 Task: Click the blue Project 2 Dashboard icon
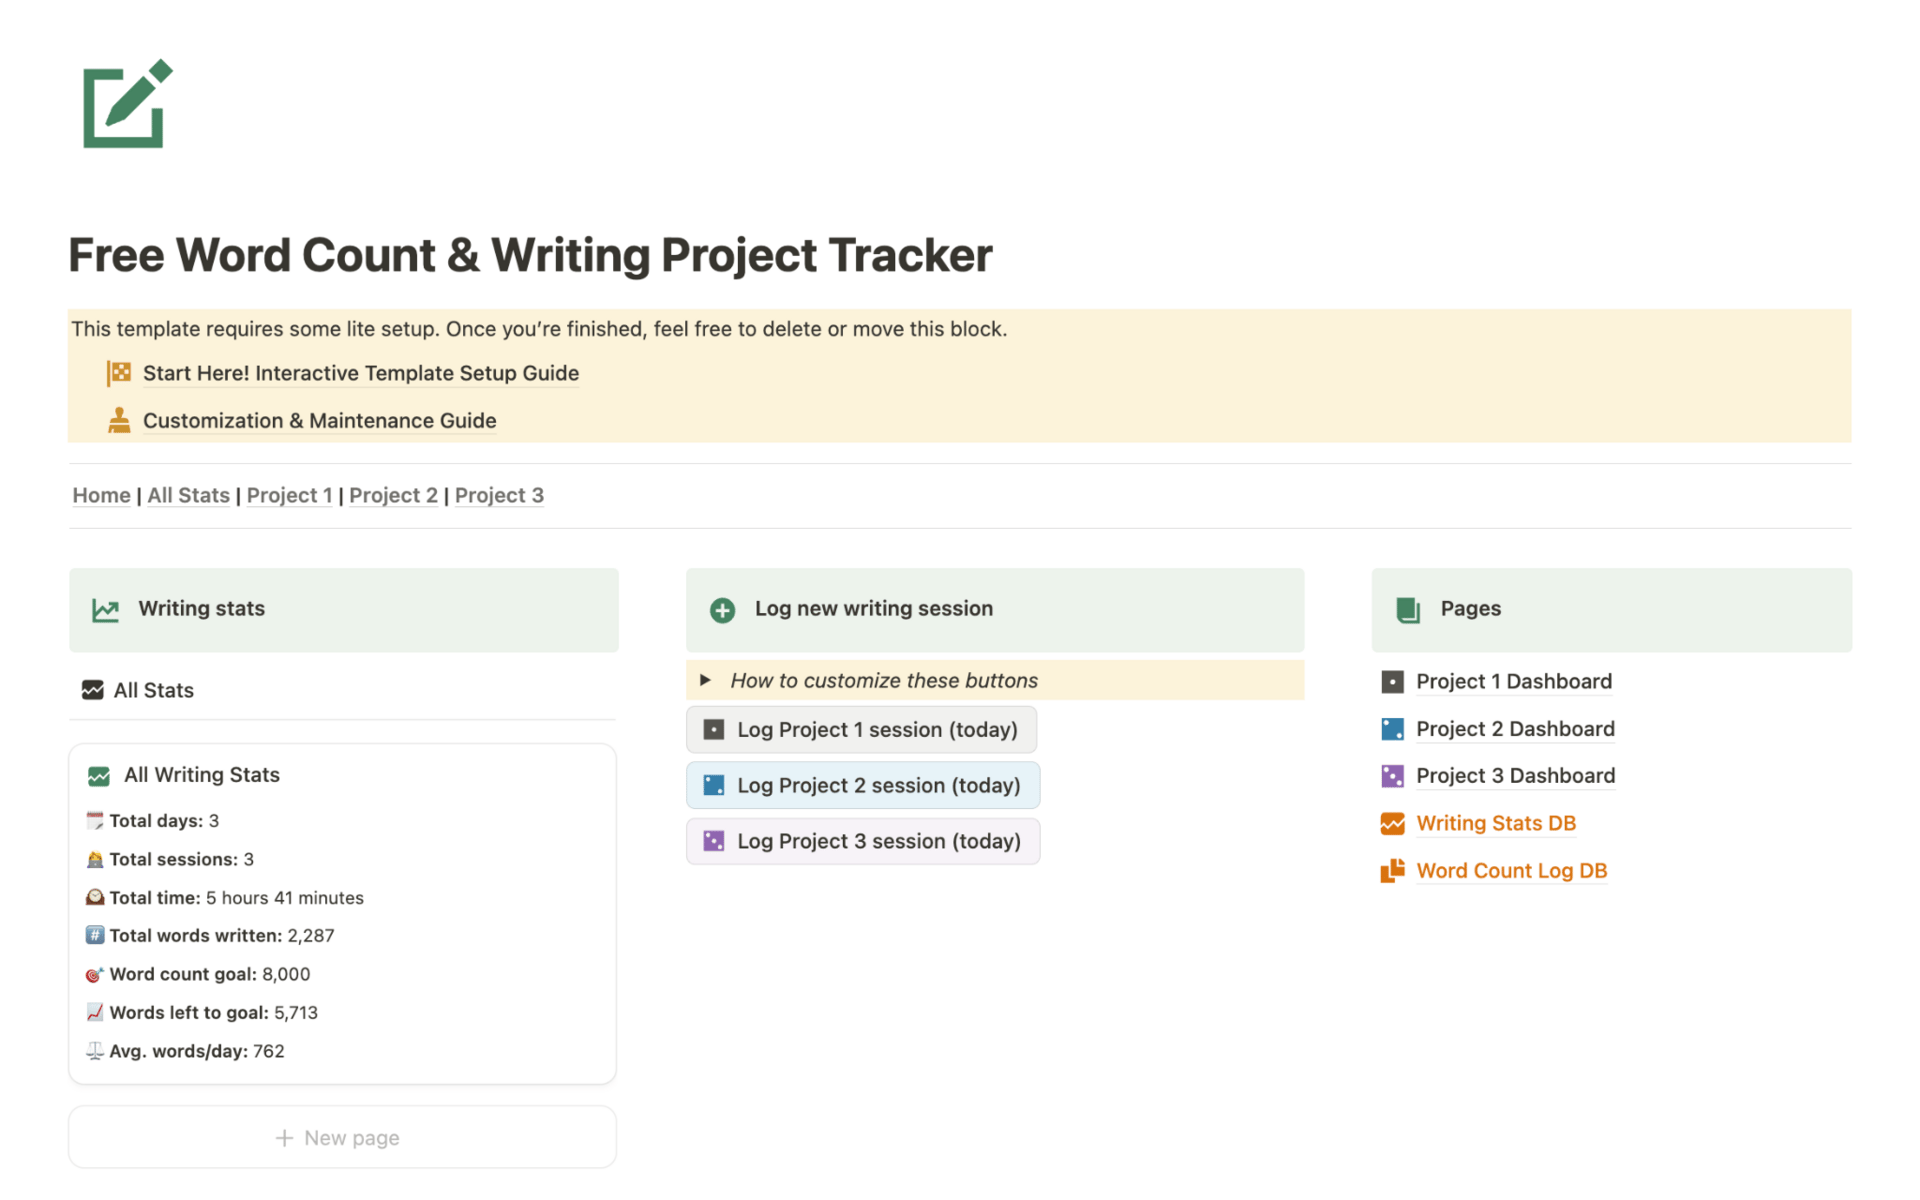point(1392,729)
